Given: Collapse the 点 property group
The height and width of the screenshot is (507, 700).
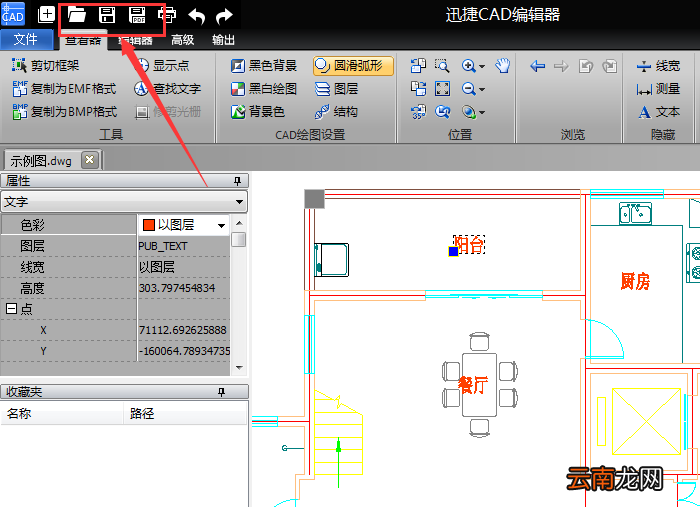Looking at the screenshot, I should (x=11, y=308).
